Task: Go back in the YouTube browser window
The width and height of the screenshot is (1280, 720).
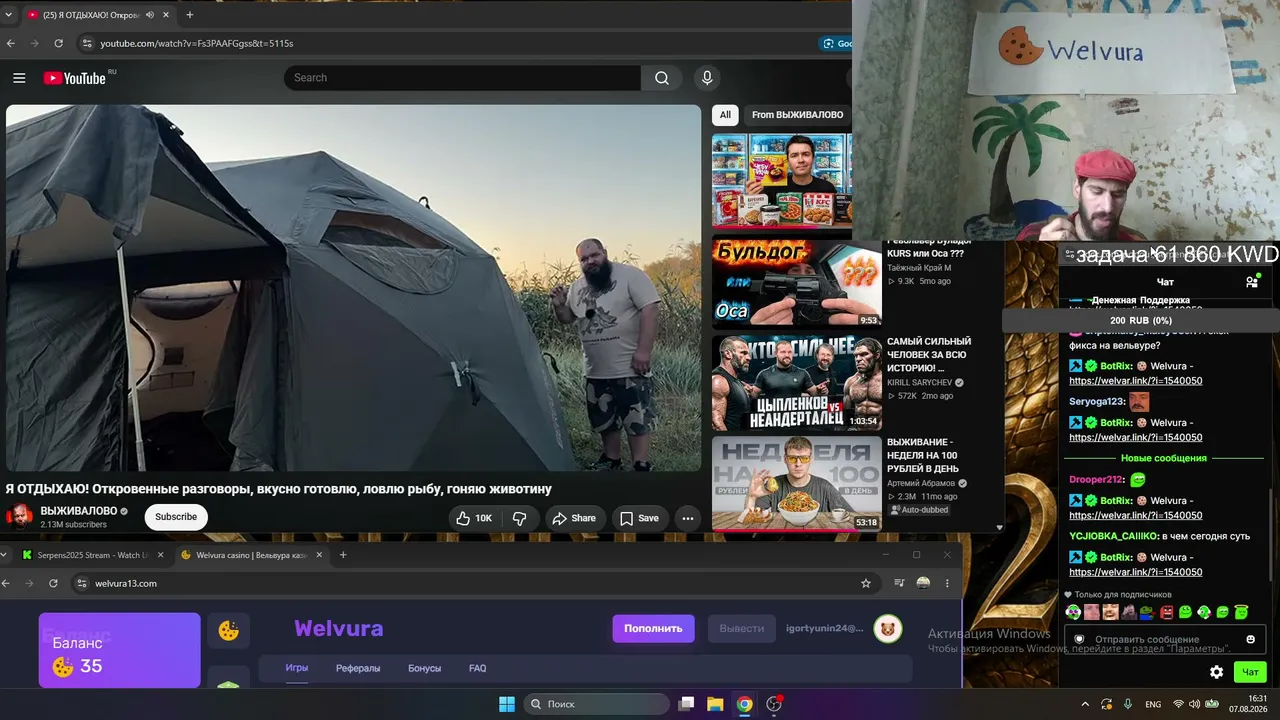Action: [x=11, y=44]
